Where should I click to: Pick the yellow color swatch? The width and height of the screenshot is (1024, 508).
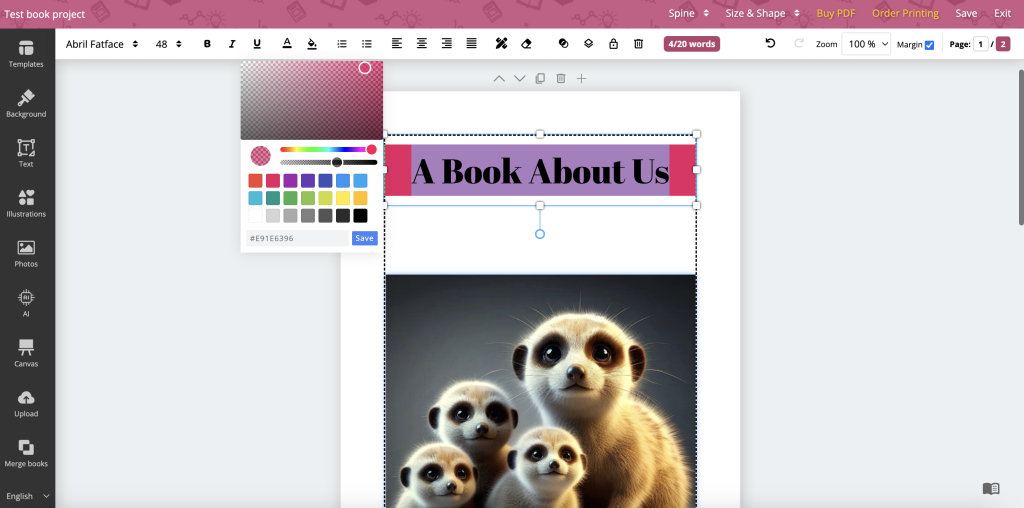[x=343, y=198]
